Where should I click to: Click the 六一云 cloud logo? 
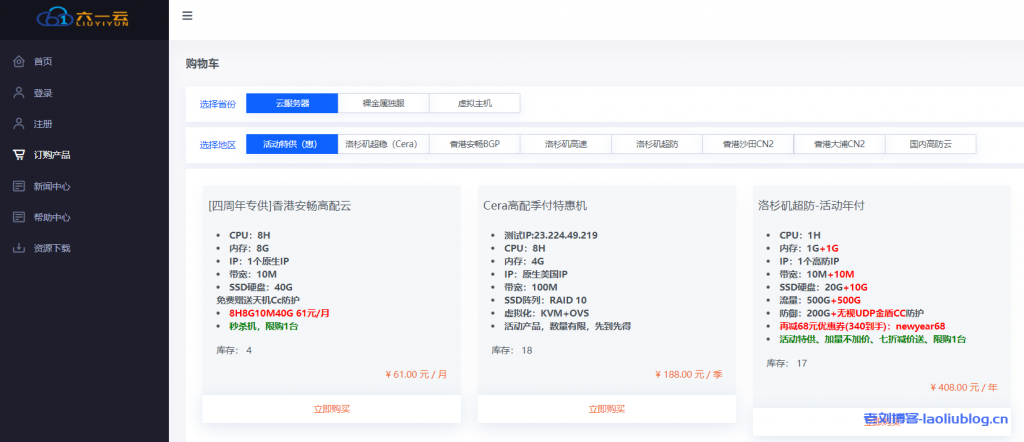tap(82, 18)
